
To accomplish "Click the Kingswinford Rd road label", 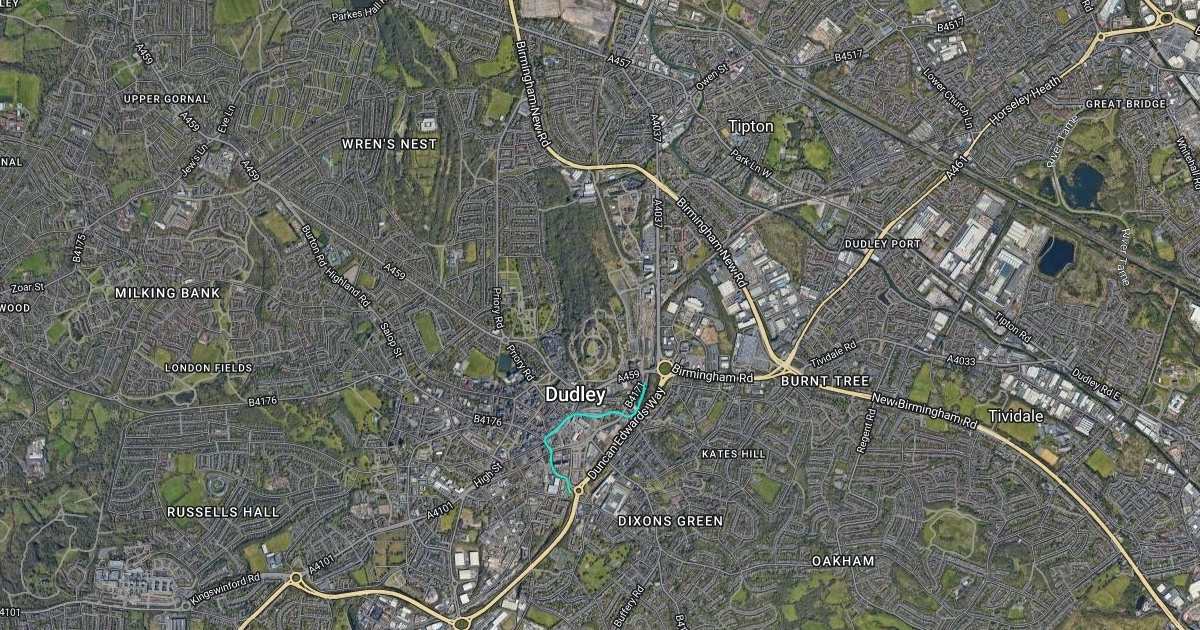I will [223, 591].
